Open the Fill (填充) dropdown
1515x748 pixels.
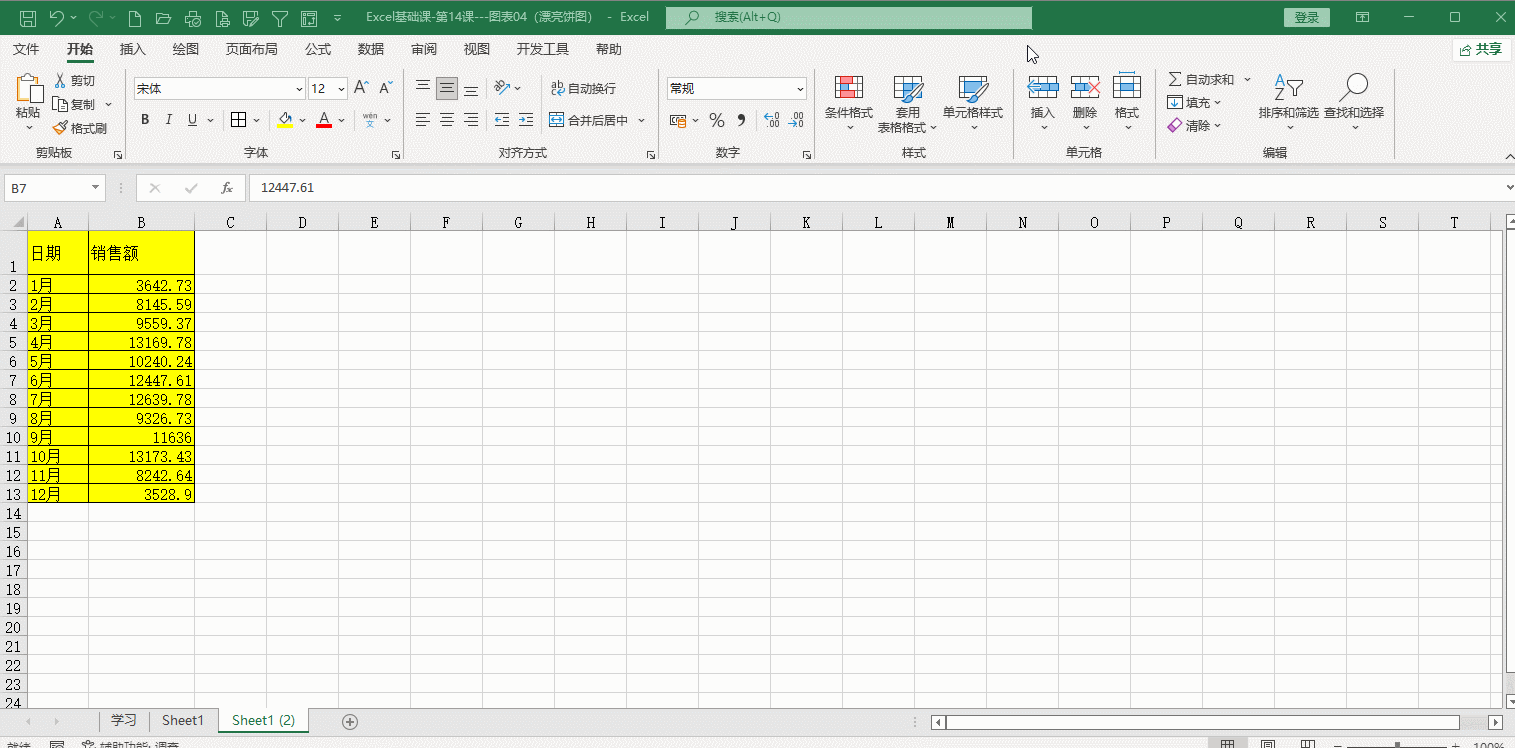pyautogui.click(x=1194, y=102)
